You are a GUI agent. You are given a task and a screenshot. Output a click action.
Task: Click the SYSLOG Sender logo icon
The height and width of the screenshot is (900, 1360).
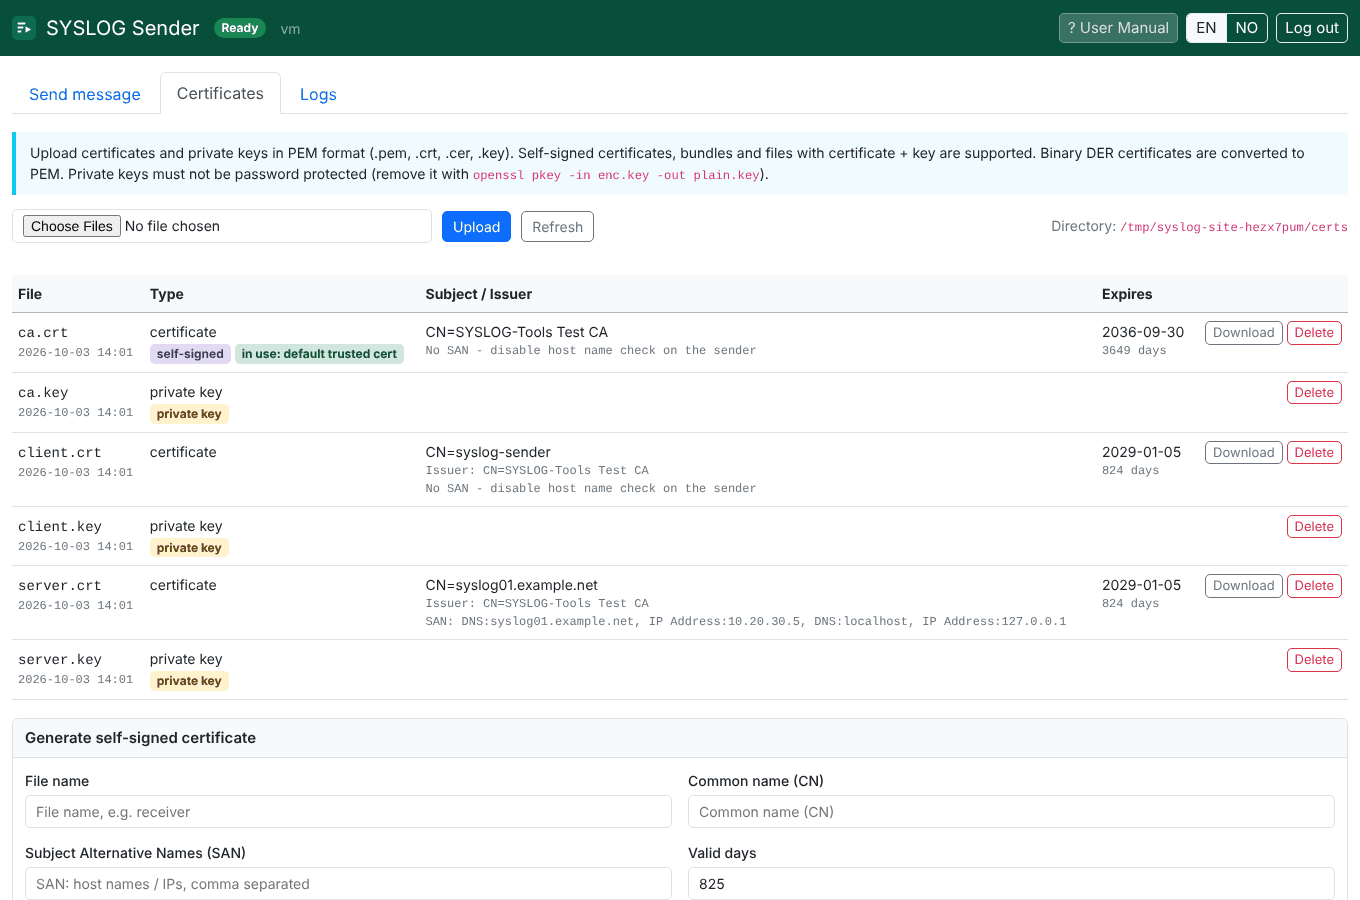point(24,28)
